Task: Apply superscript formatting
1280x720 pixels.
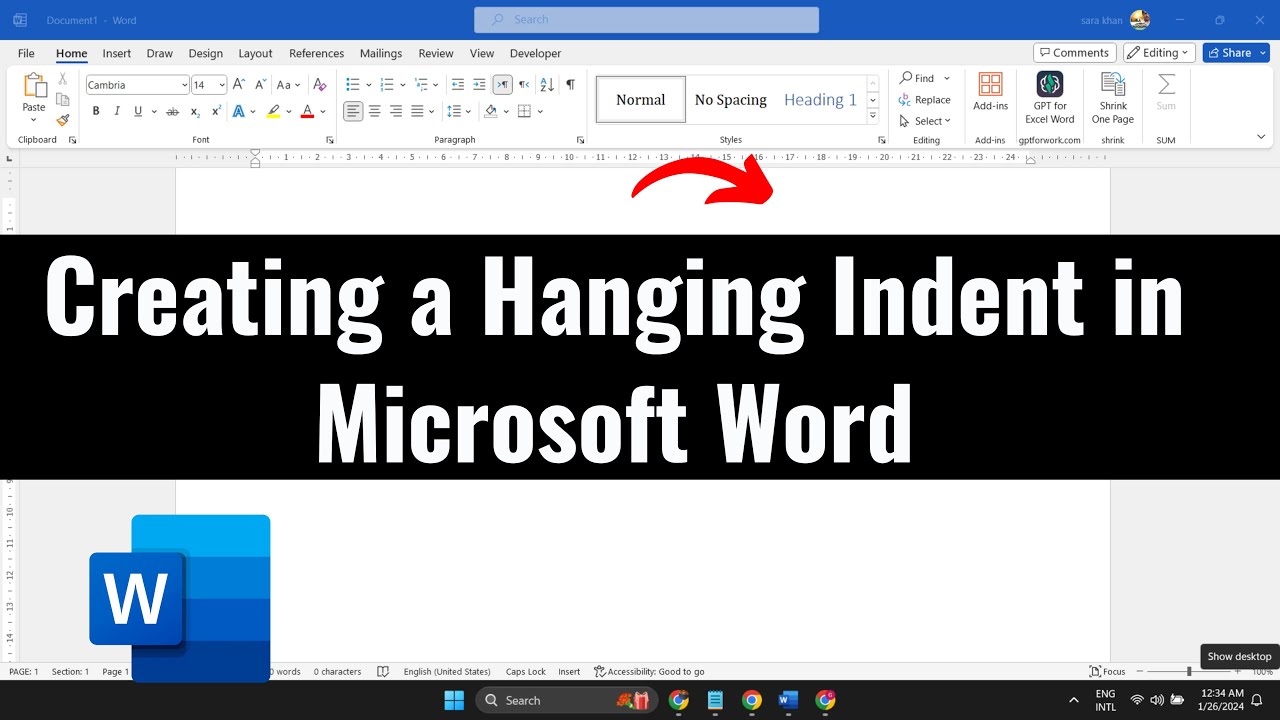Action: click(x=216, y=111)
